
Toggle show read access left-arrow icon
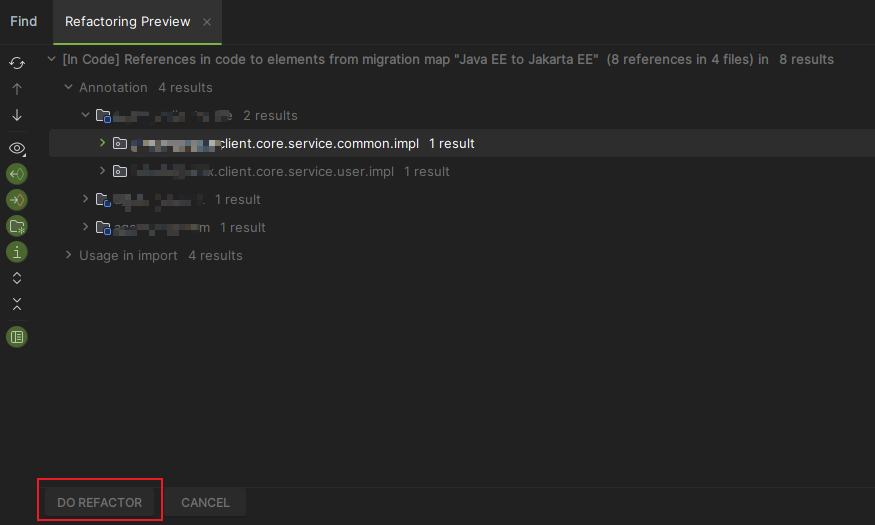point(17,174)
